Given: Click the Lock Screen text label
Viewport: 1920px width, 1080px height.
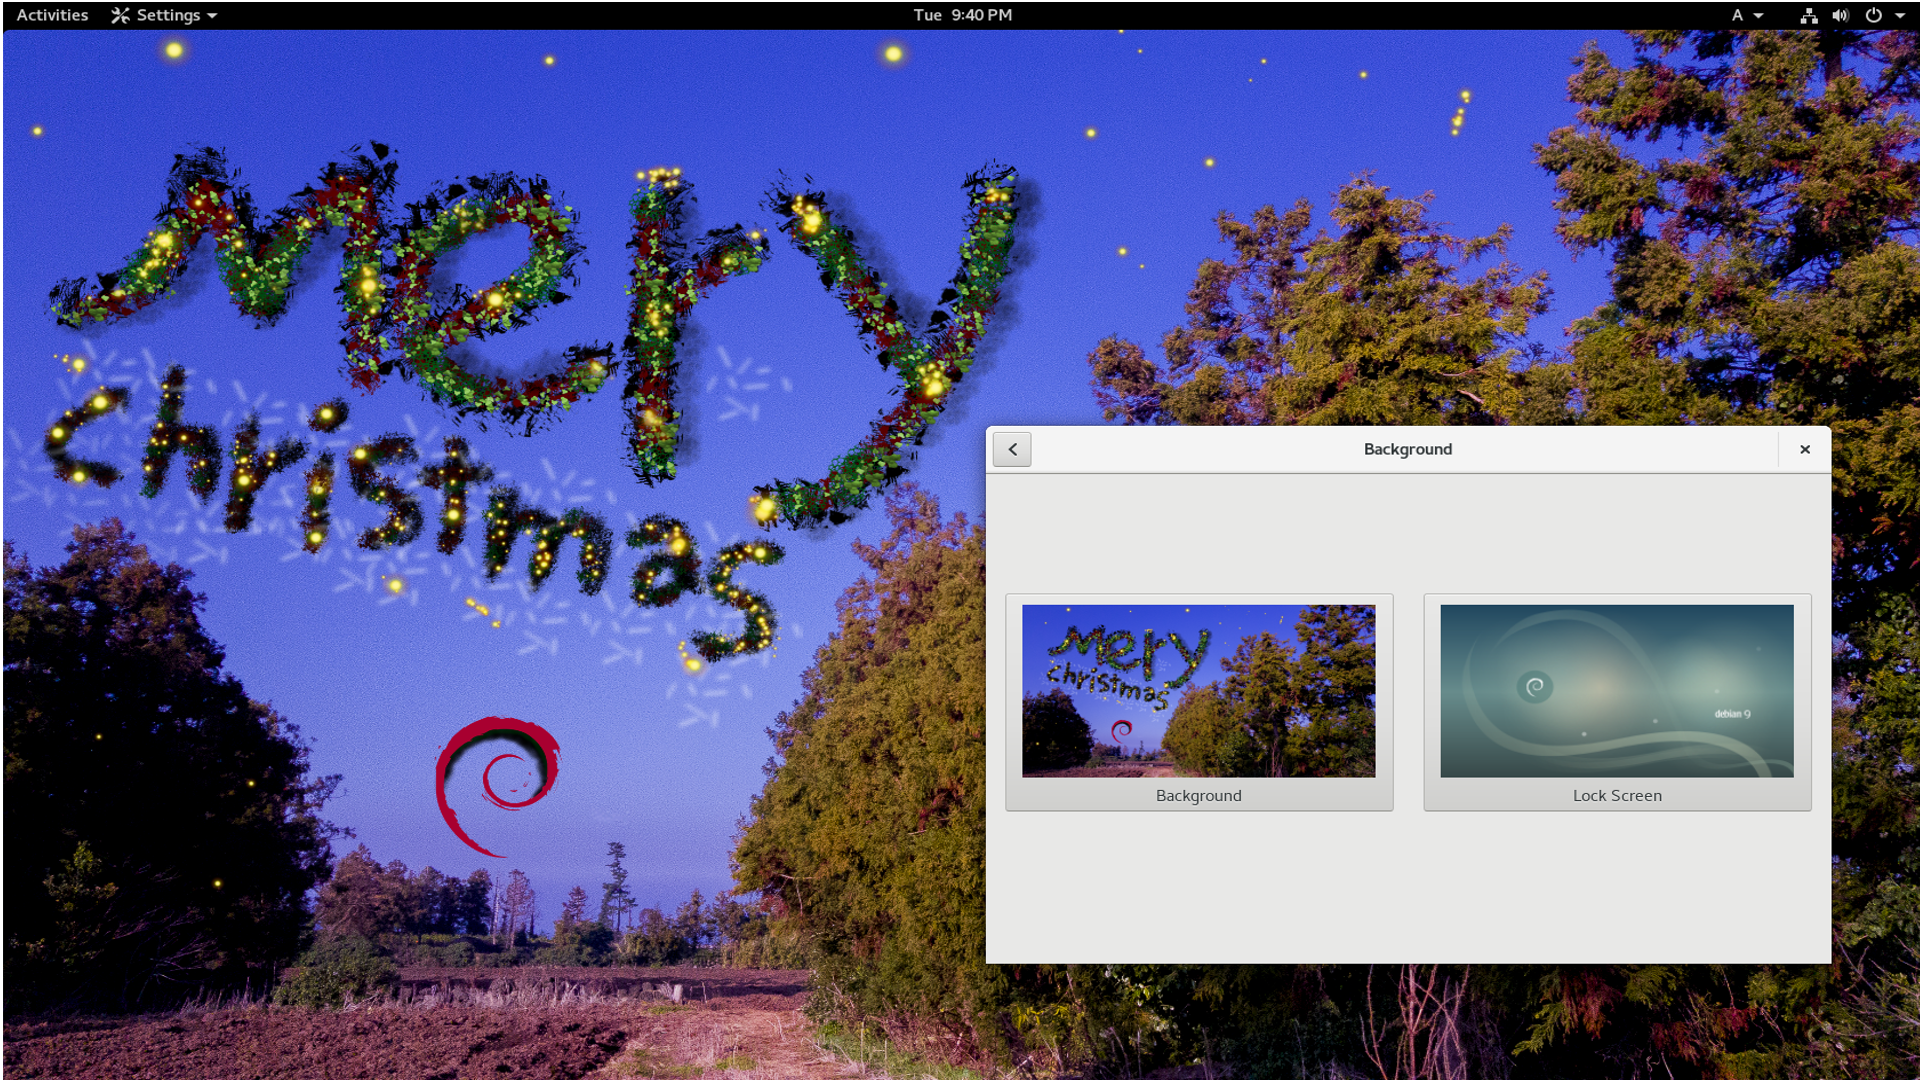Looking at the screenshot, I should 1616,795.
